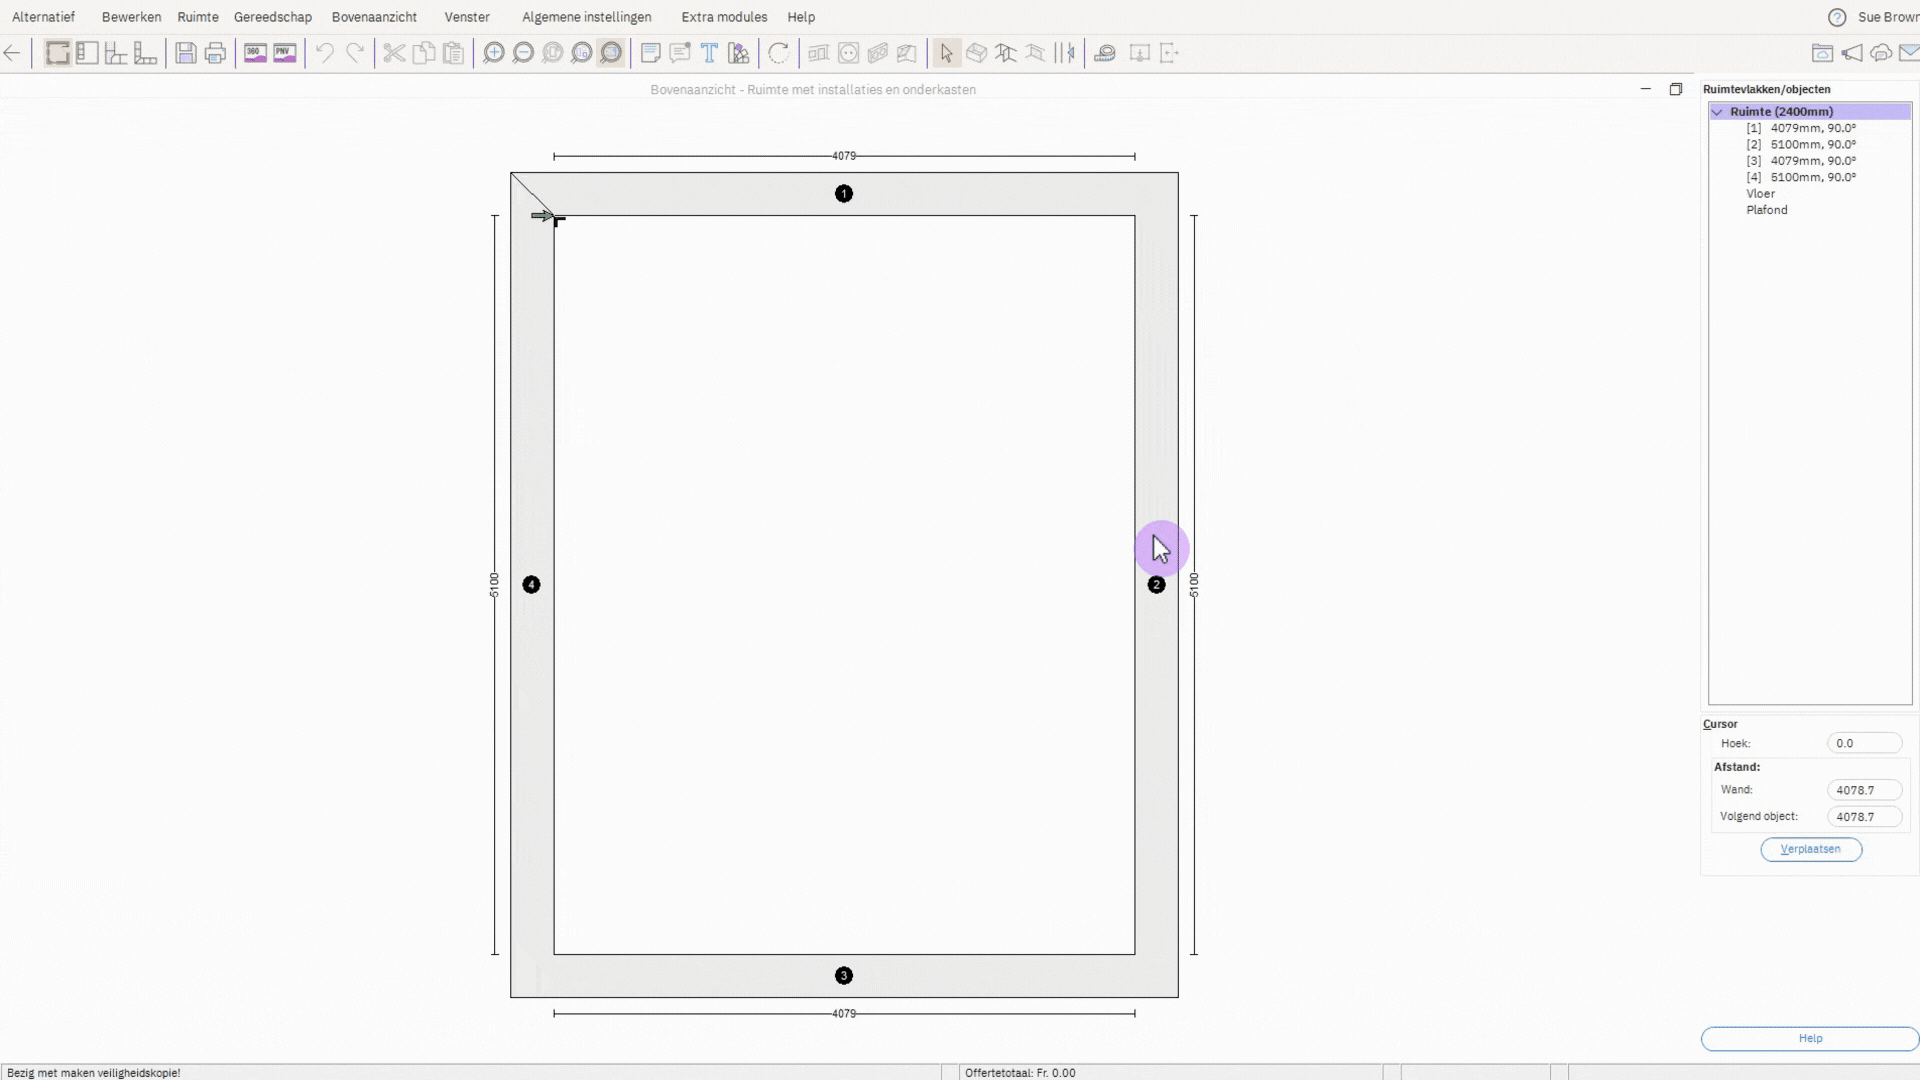Image resolution: width=1920 pixels, height=1080 pixels.
Task: Click the save floppy disk icon
Action: (x=185, y=53)
